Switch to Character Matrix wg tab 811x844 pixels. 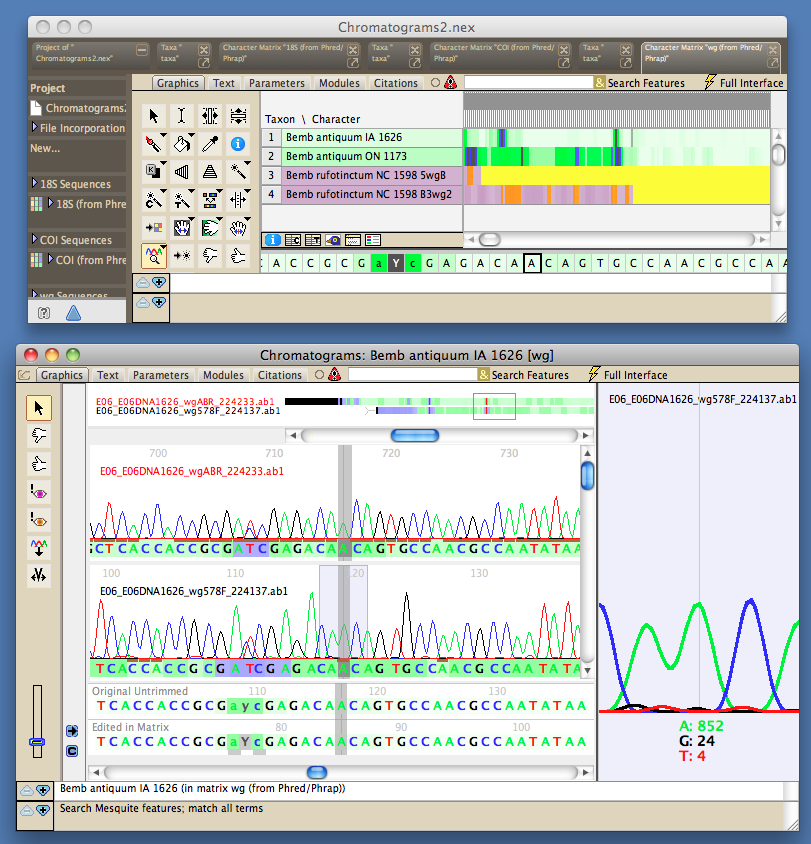click(x=710, y=57)
